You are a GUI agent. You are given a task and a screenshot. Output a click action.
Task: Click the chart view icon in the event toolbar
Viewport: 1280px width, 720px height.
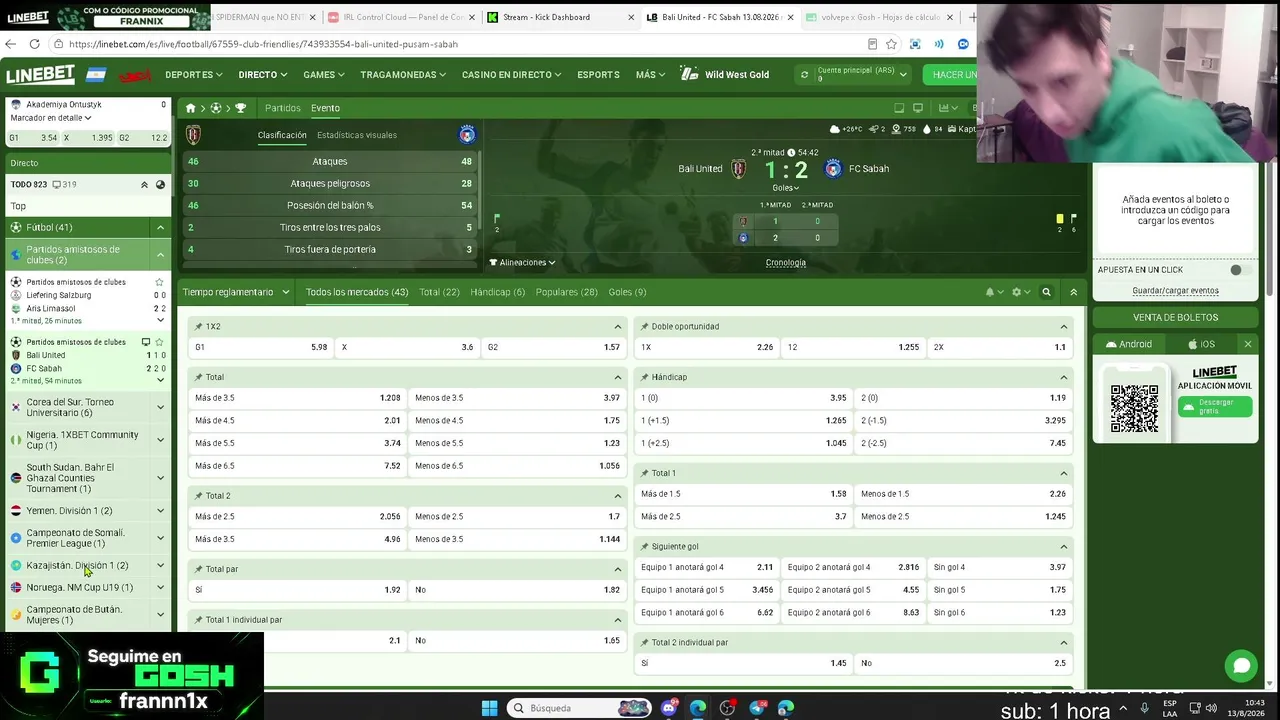pyautogui.click(x=946, y=108)
